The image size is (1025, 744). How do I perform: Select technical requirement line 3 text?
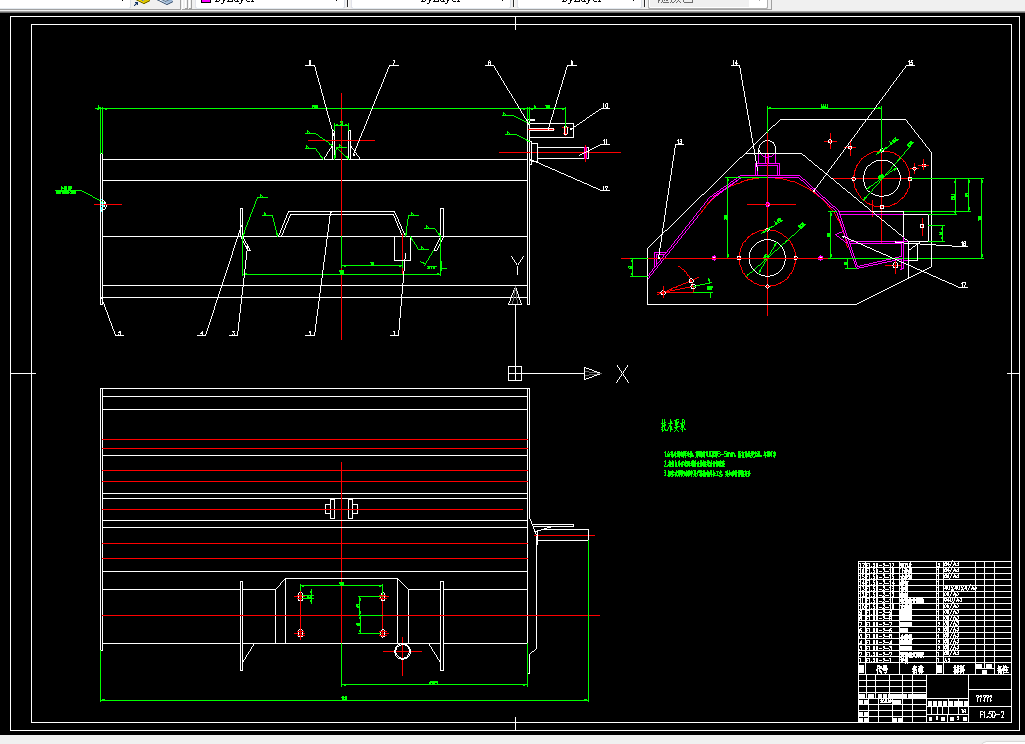click(707, 473)
